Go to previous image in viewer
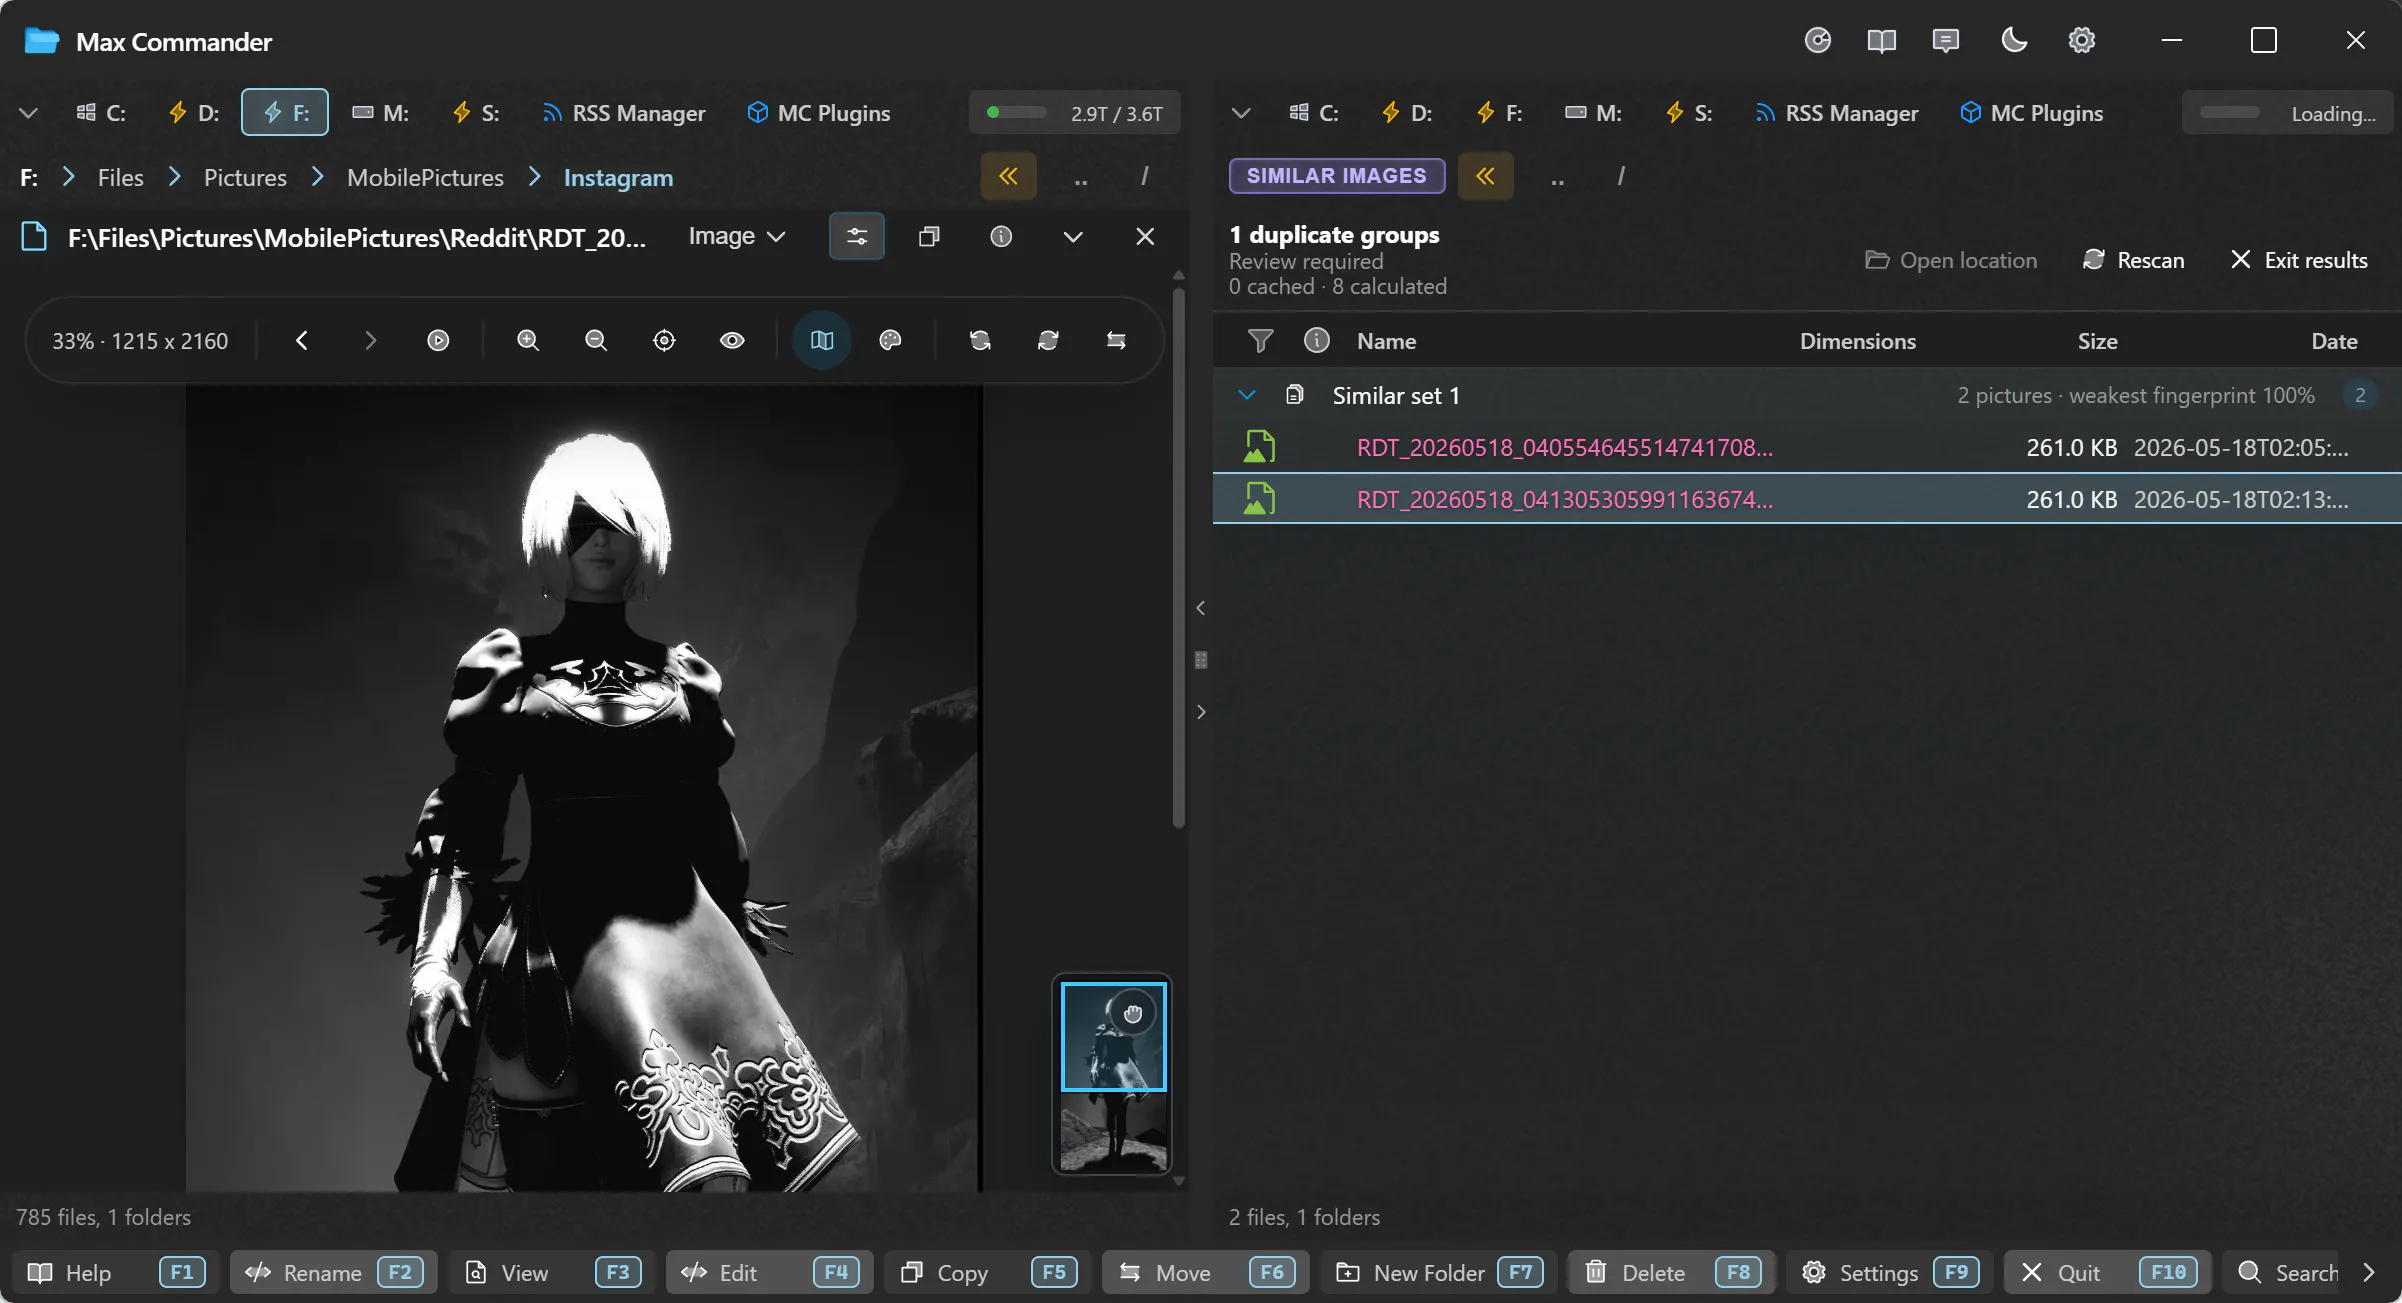Viewport: 2402px width, 1303px height. coord(302,341)
